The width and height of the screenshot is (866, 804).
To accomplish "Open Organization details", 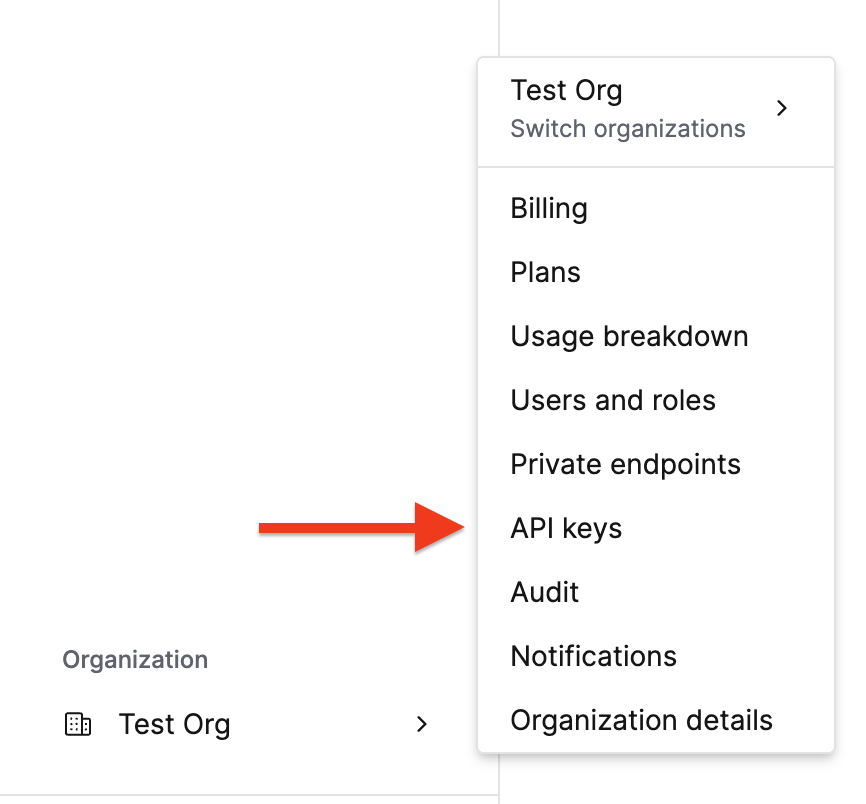I will click(641, 721).
